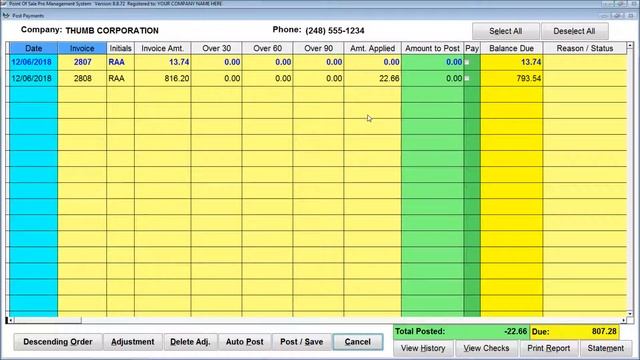Open the Adjustment dialog
640x360 pixels.
tap(133, 342)
